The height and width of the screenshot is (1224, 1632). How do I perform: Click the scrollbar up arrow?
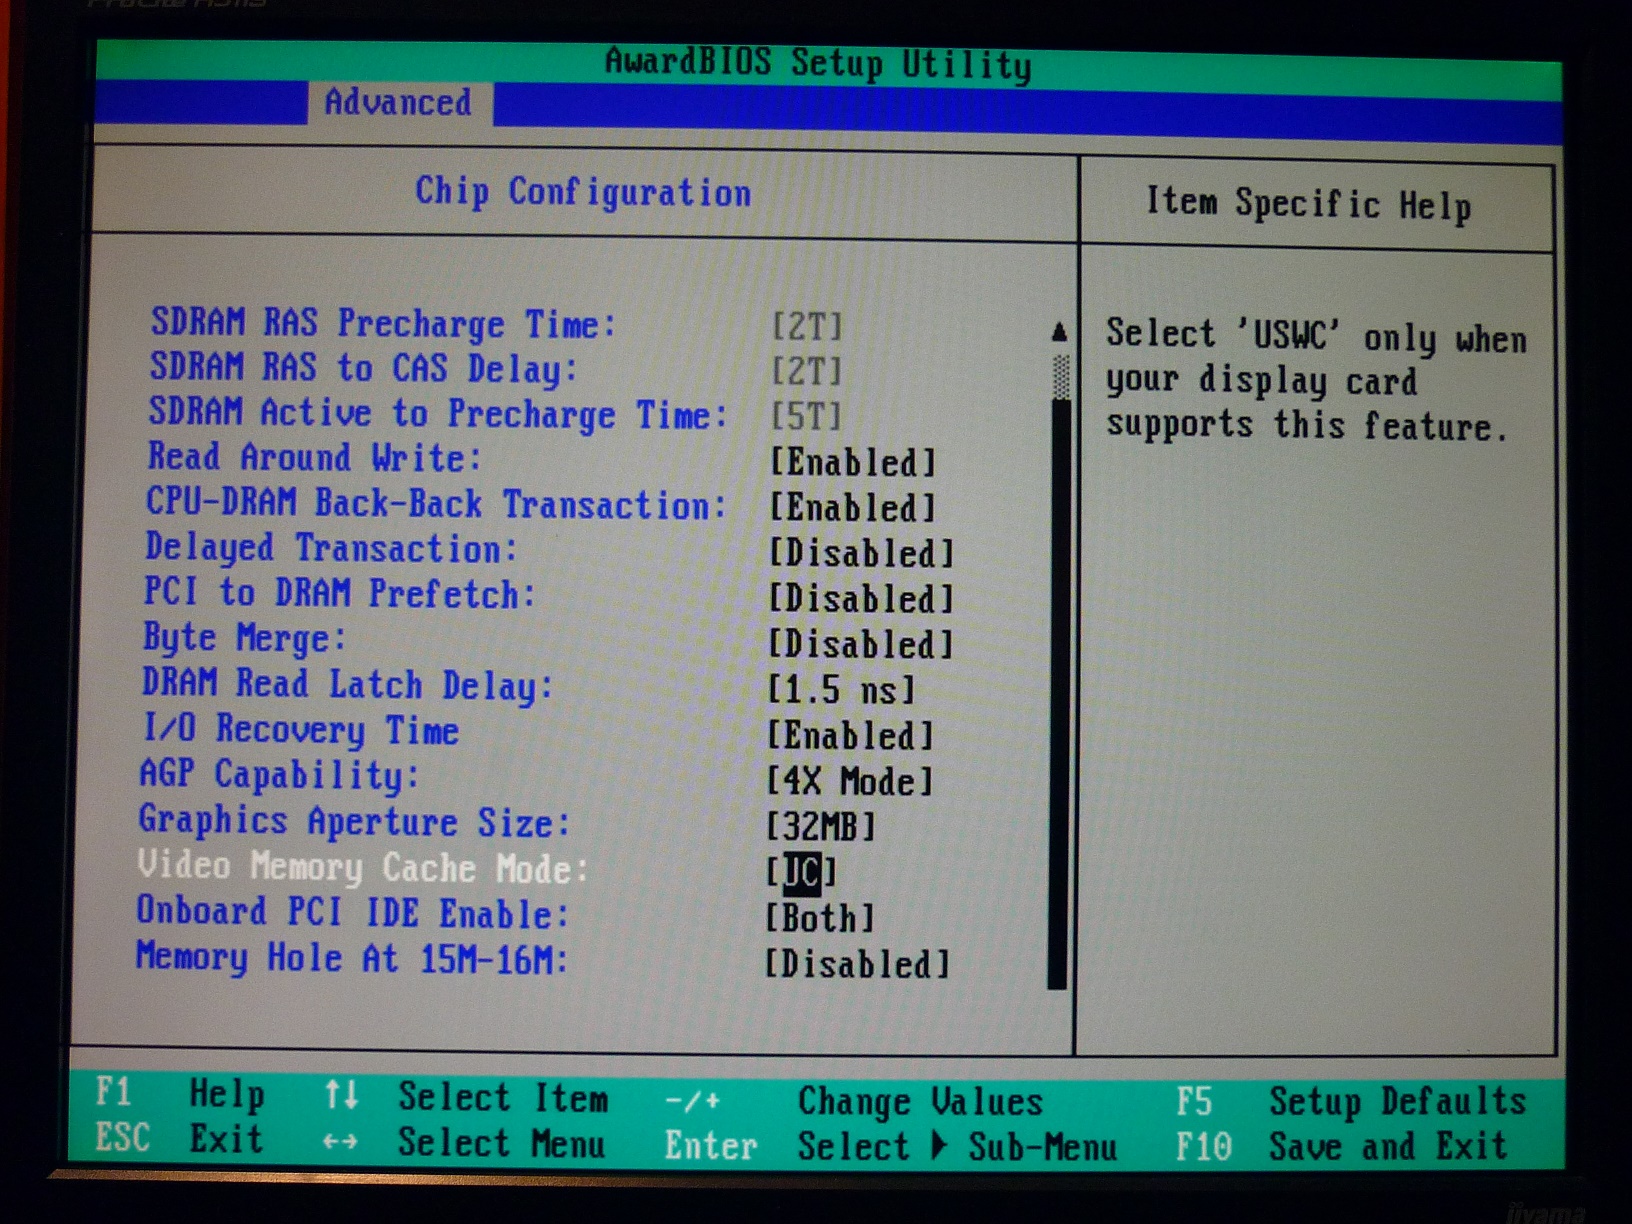pyautogui.click(x=1059, y=332)
